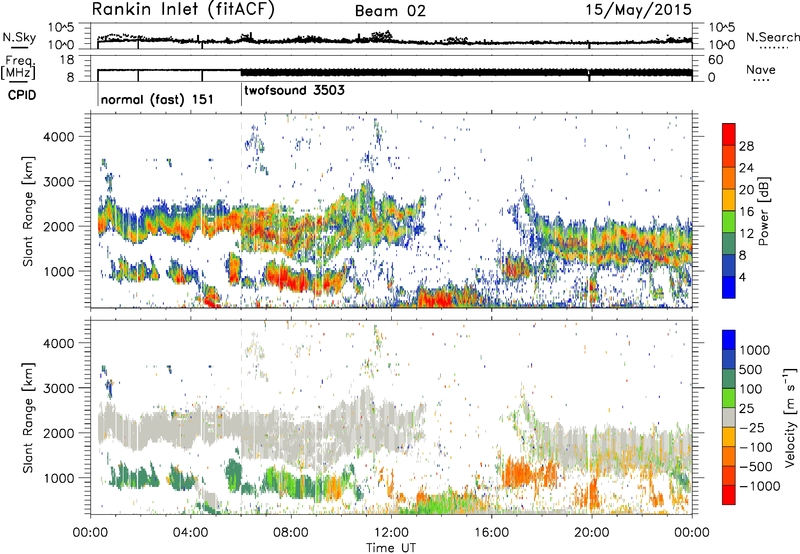The image size is (800, 554).
Task: Click the 'Beam 02' label
Action: pos(390,11)
